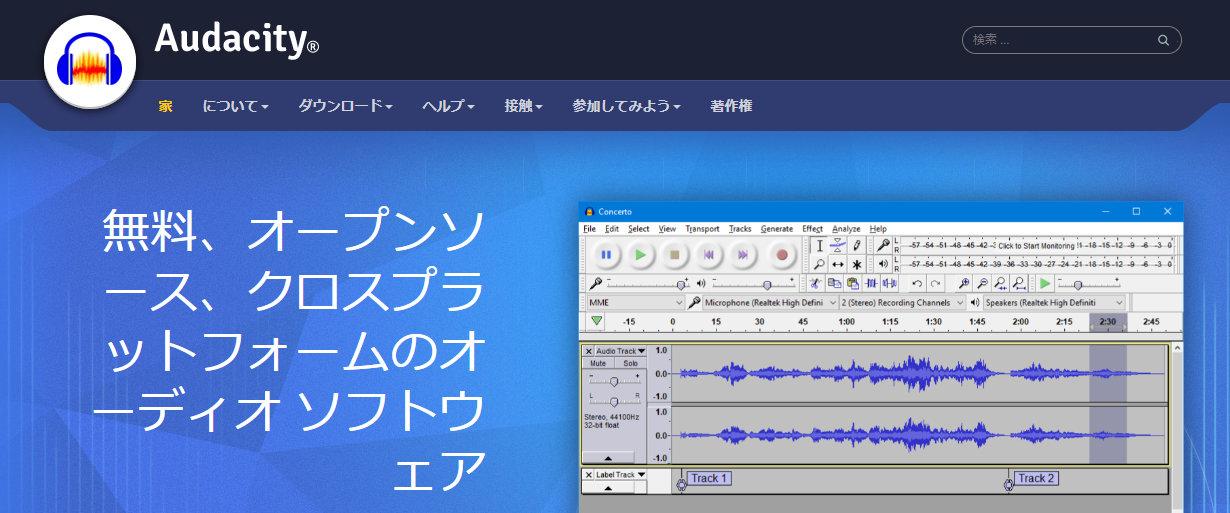
Task: Expand the ヘルプ navigation menu
Action: [x=448, y=105]
